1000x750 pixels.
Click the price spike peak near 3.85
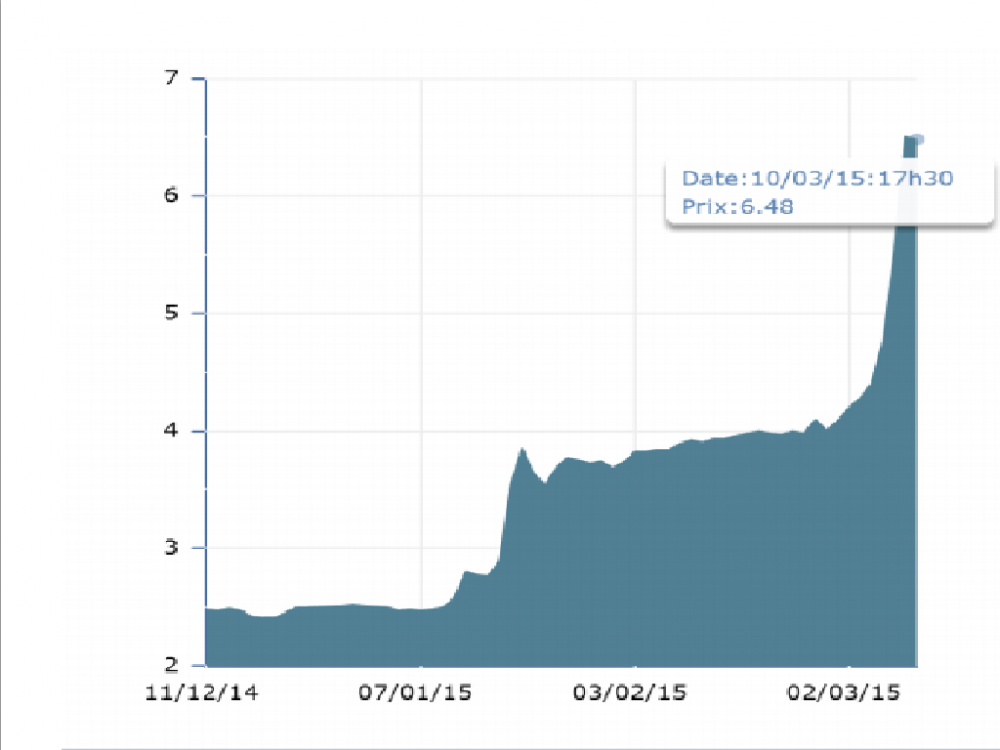click(522, 450)
